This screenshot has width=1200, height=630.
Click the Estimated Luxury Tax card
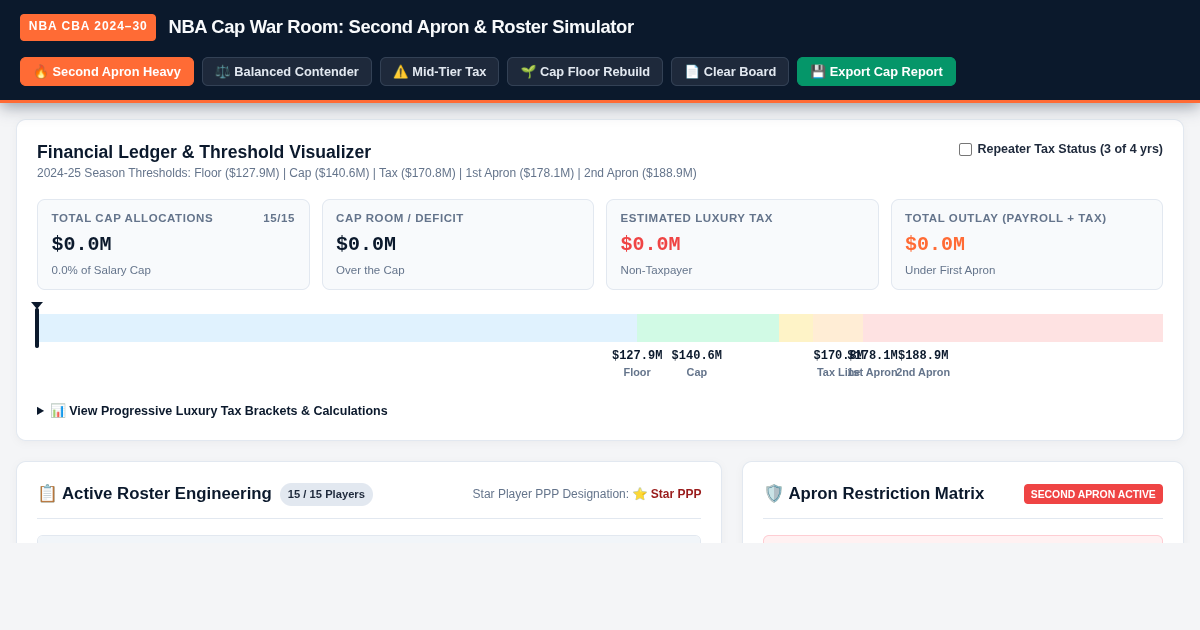(x=742, y=244)
